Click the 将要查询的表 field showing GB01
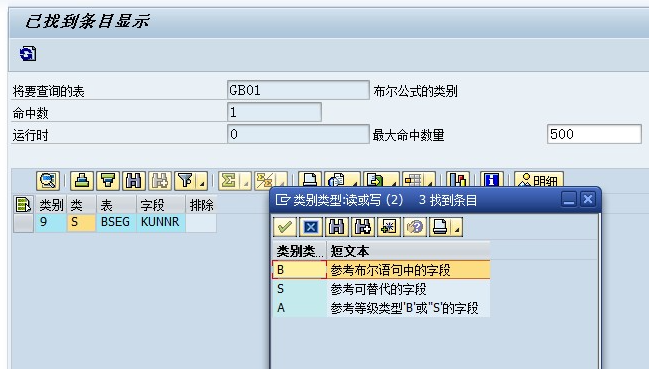 (298, 90)
